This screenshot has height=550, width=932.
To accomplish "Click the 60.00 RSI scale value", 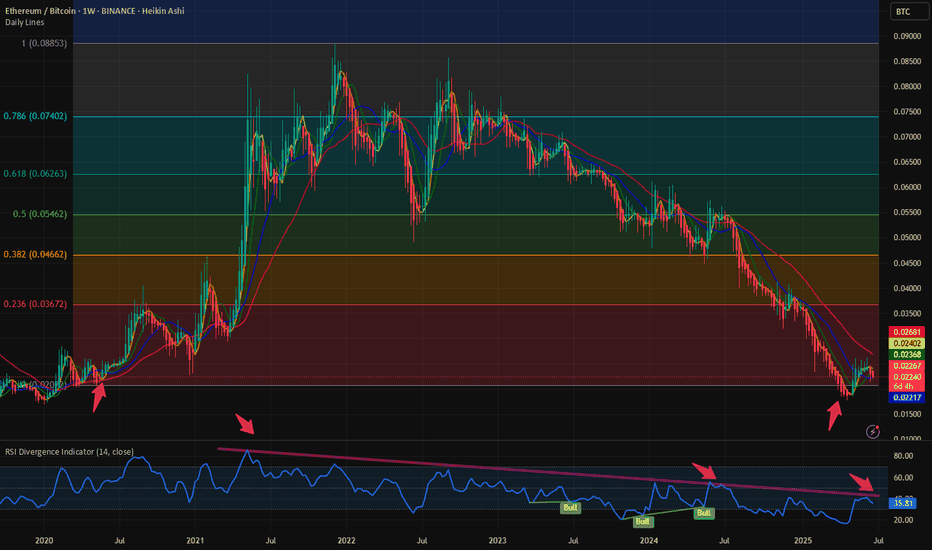I will tap(903, 477).
